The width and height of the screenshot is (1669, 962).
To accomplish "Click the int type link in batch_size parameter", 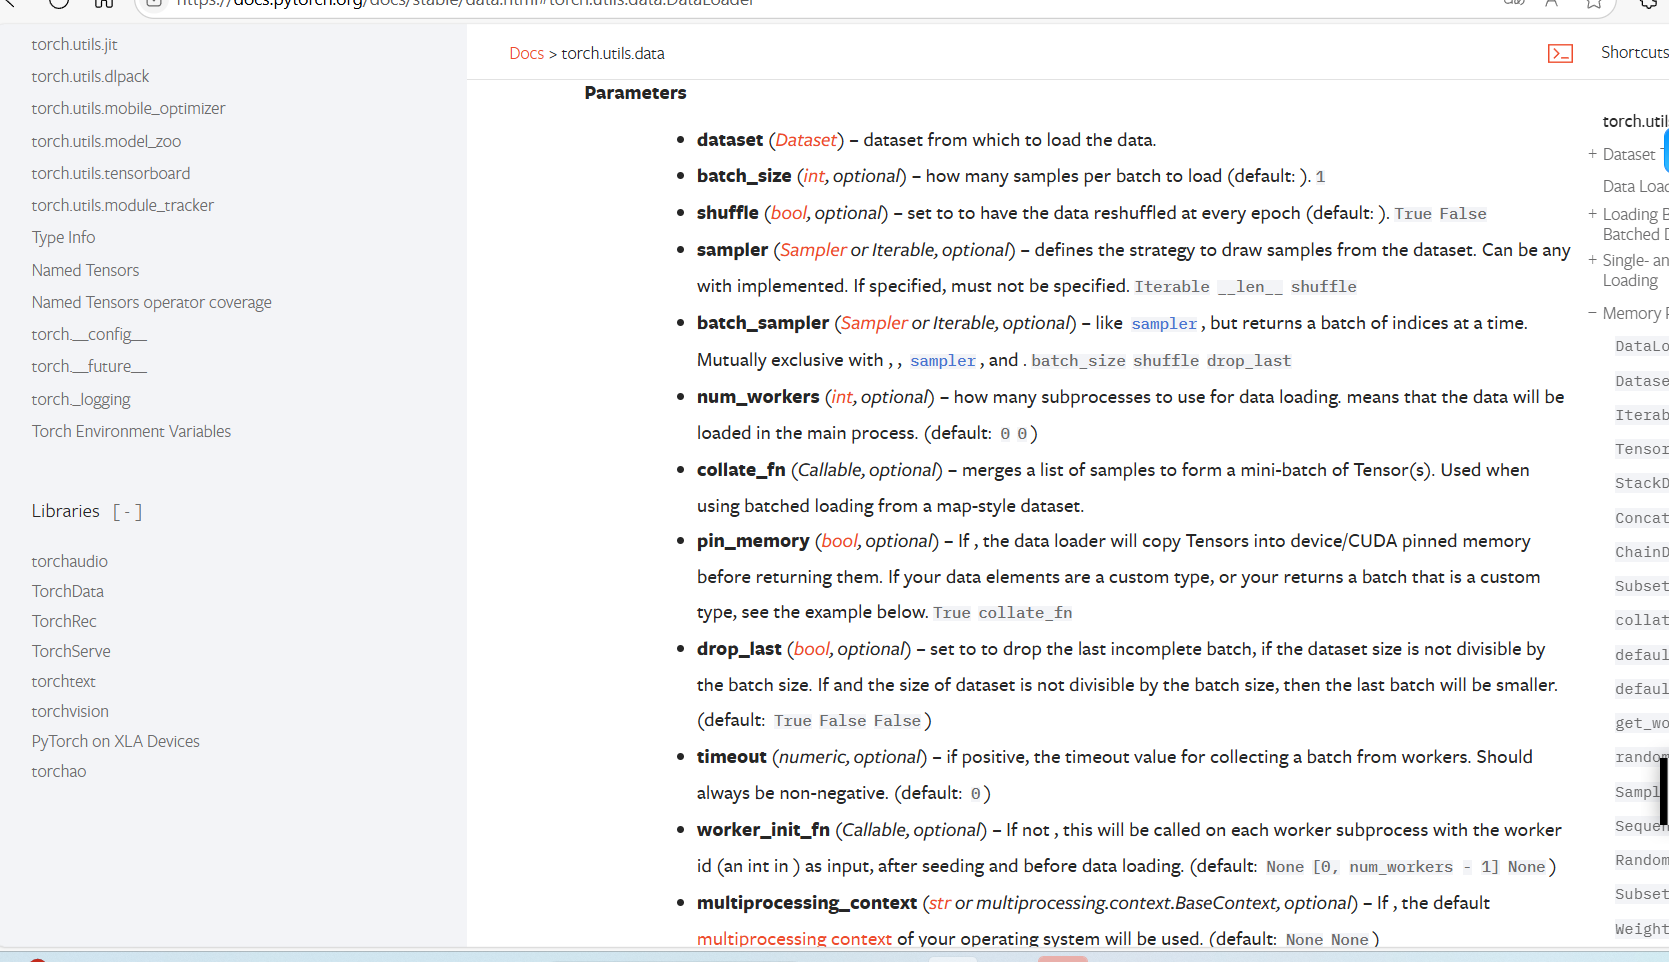I will point(813,177).
